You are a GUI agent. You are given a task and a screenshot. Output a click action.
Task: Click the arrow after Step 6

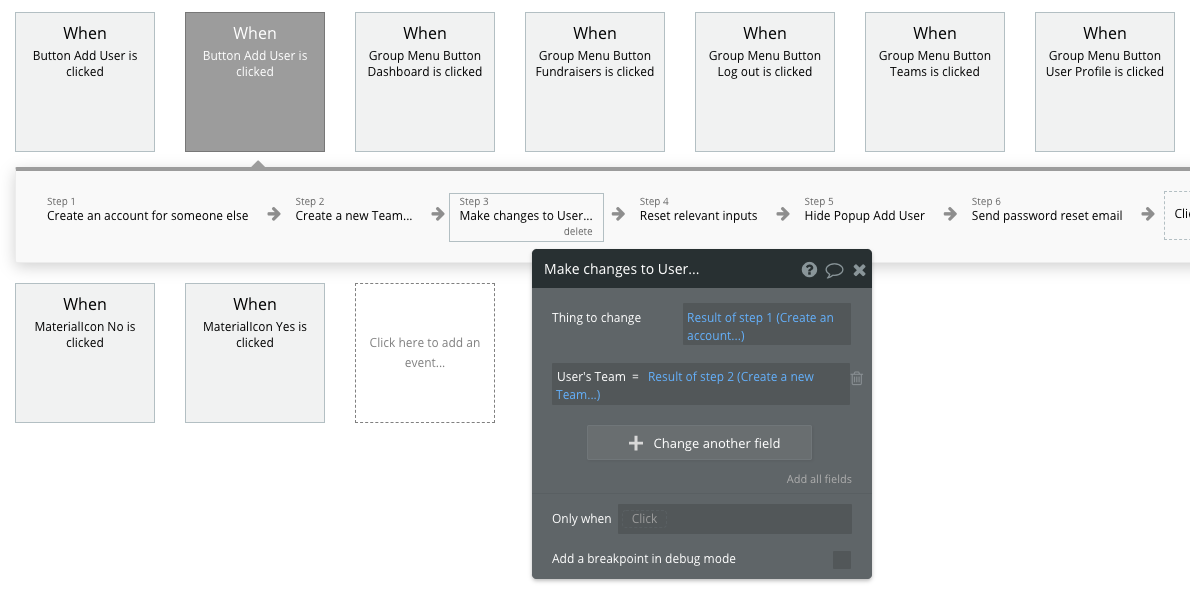pos(1148,214)
